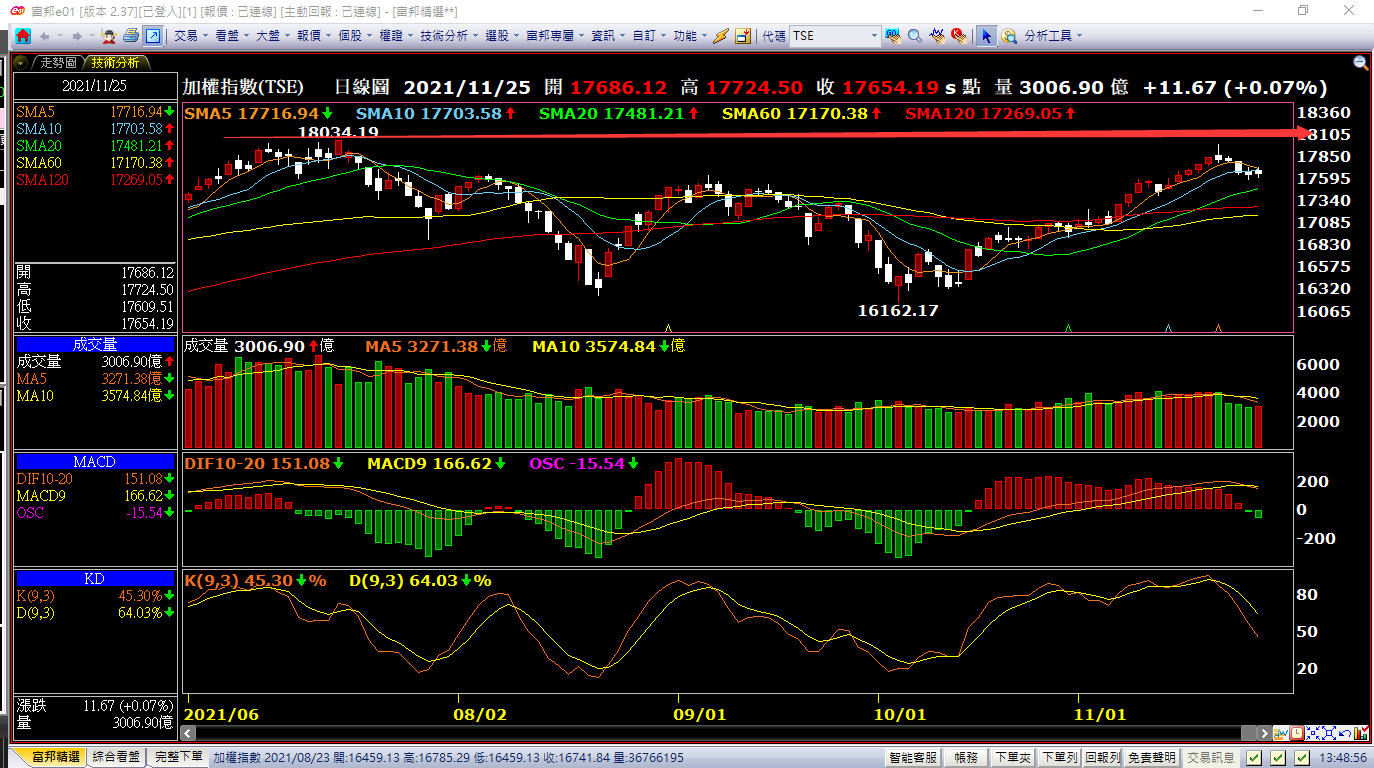This screenshot has width=1374, height=768.
Task: Click the MACD panel header
Action: click(95, 462)
